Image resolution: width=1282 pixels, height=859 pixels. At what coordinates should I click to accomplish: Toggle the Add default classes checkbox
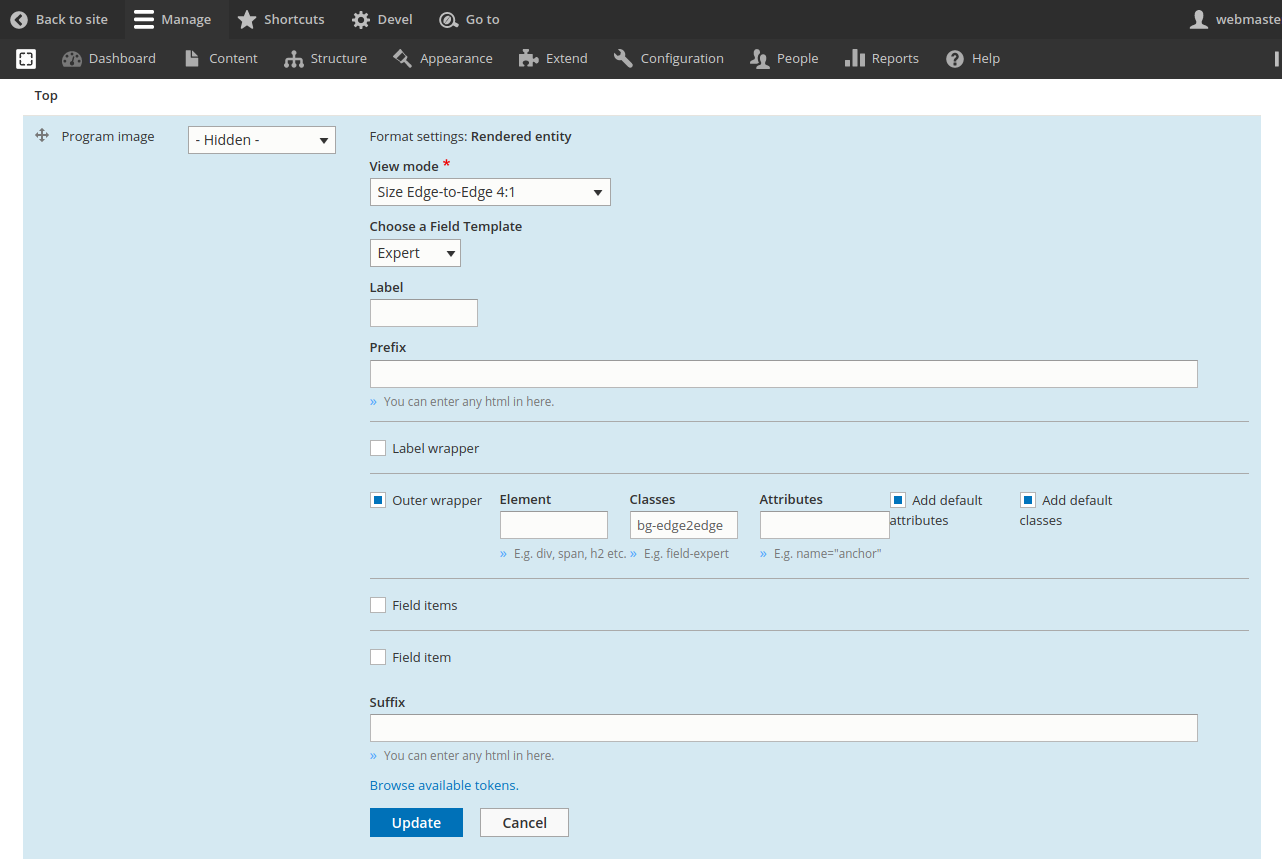pos(1028,500)
